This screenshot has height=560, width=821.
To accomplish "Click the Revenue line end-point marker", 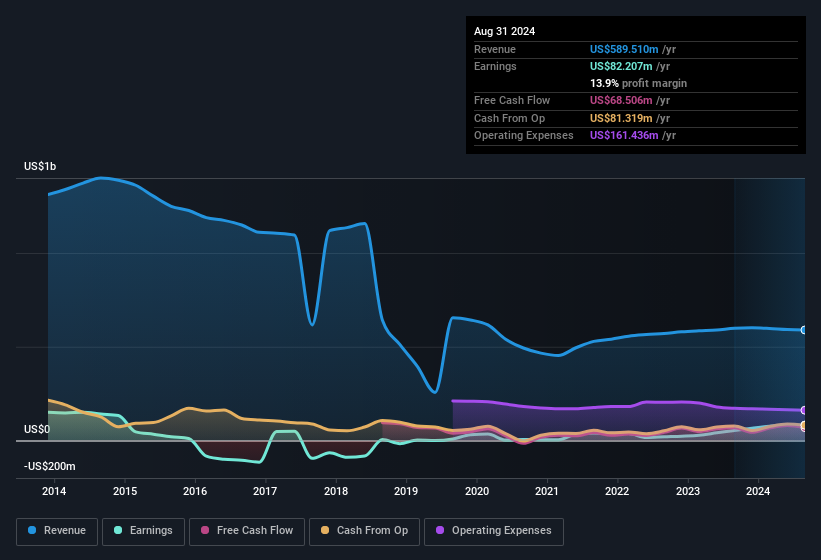I will (803, 330).
